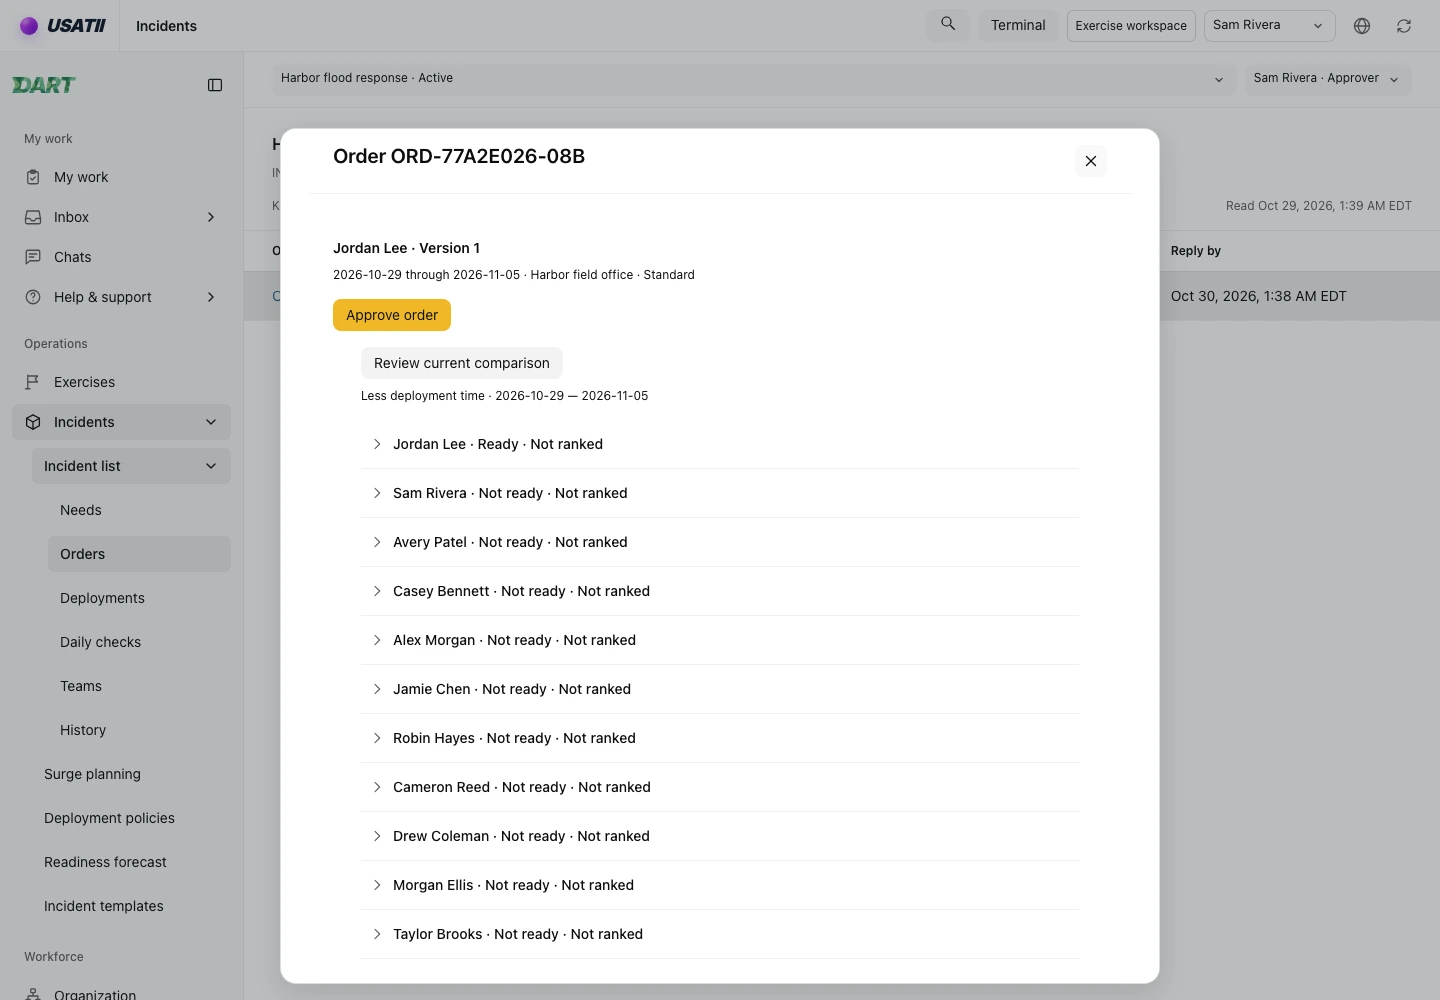
Task: Expand the Avery Patel row
Action: (x=720, y=542)
